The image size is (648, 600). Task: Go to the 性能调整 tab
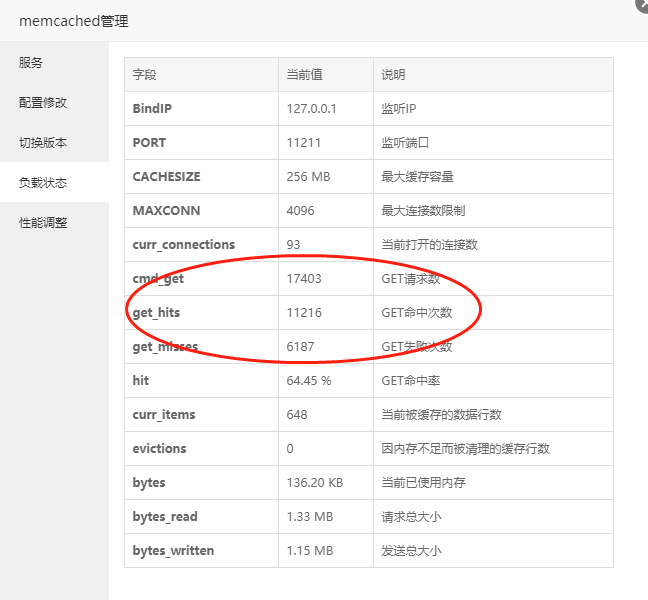coord(43,223)
